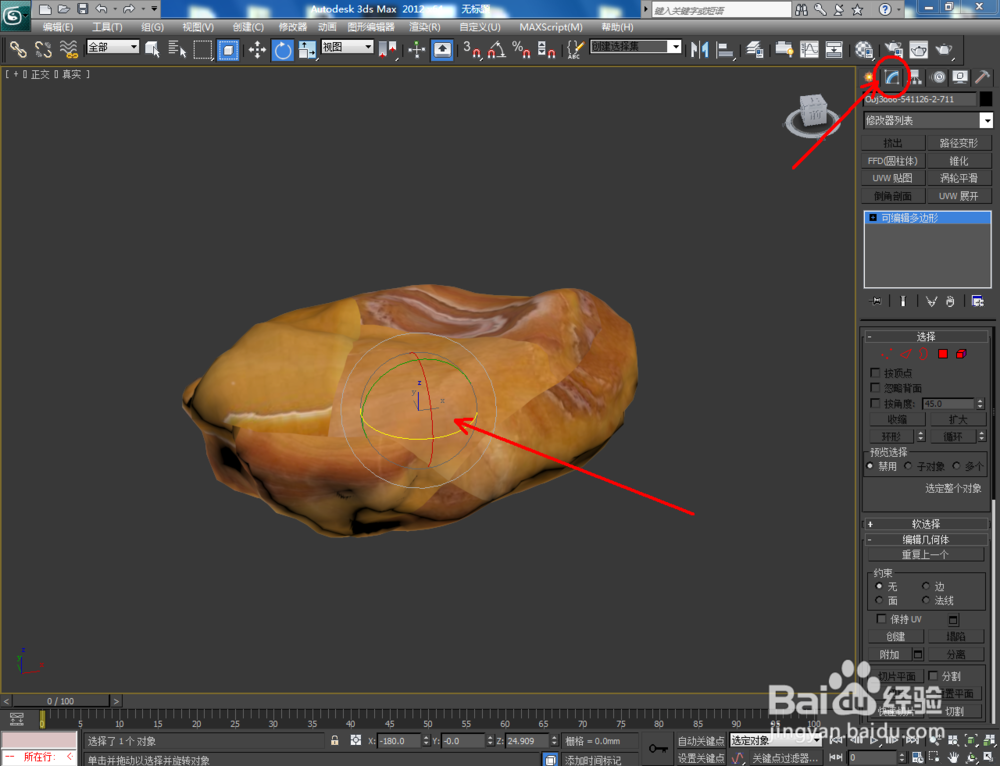Switch to the Create panel tab
This screenshot has height=766, width=1000.
coord(868,77)
